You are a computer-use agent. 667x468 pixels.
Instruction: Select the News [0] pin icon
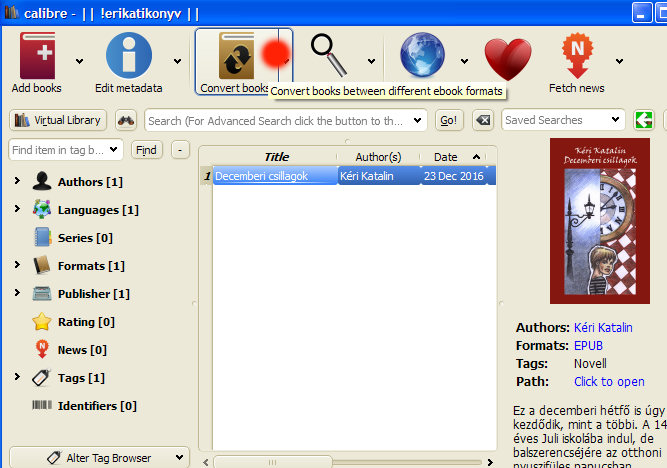[42, 349]
